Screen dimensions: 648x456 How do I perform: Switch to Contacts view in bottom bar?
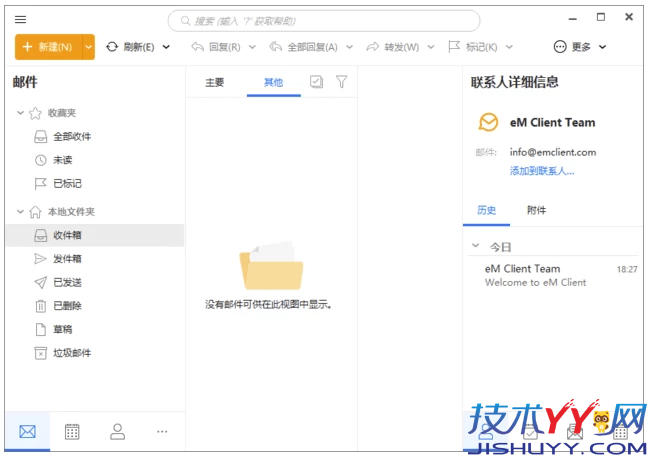(x=117, y=432)
